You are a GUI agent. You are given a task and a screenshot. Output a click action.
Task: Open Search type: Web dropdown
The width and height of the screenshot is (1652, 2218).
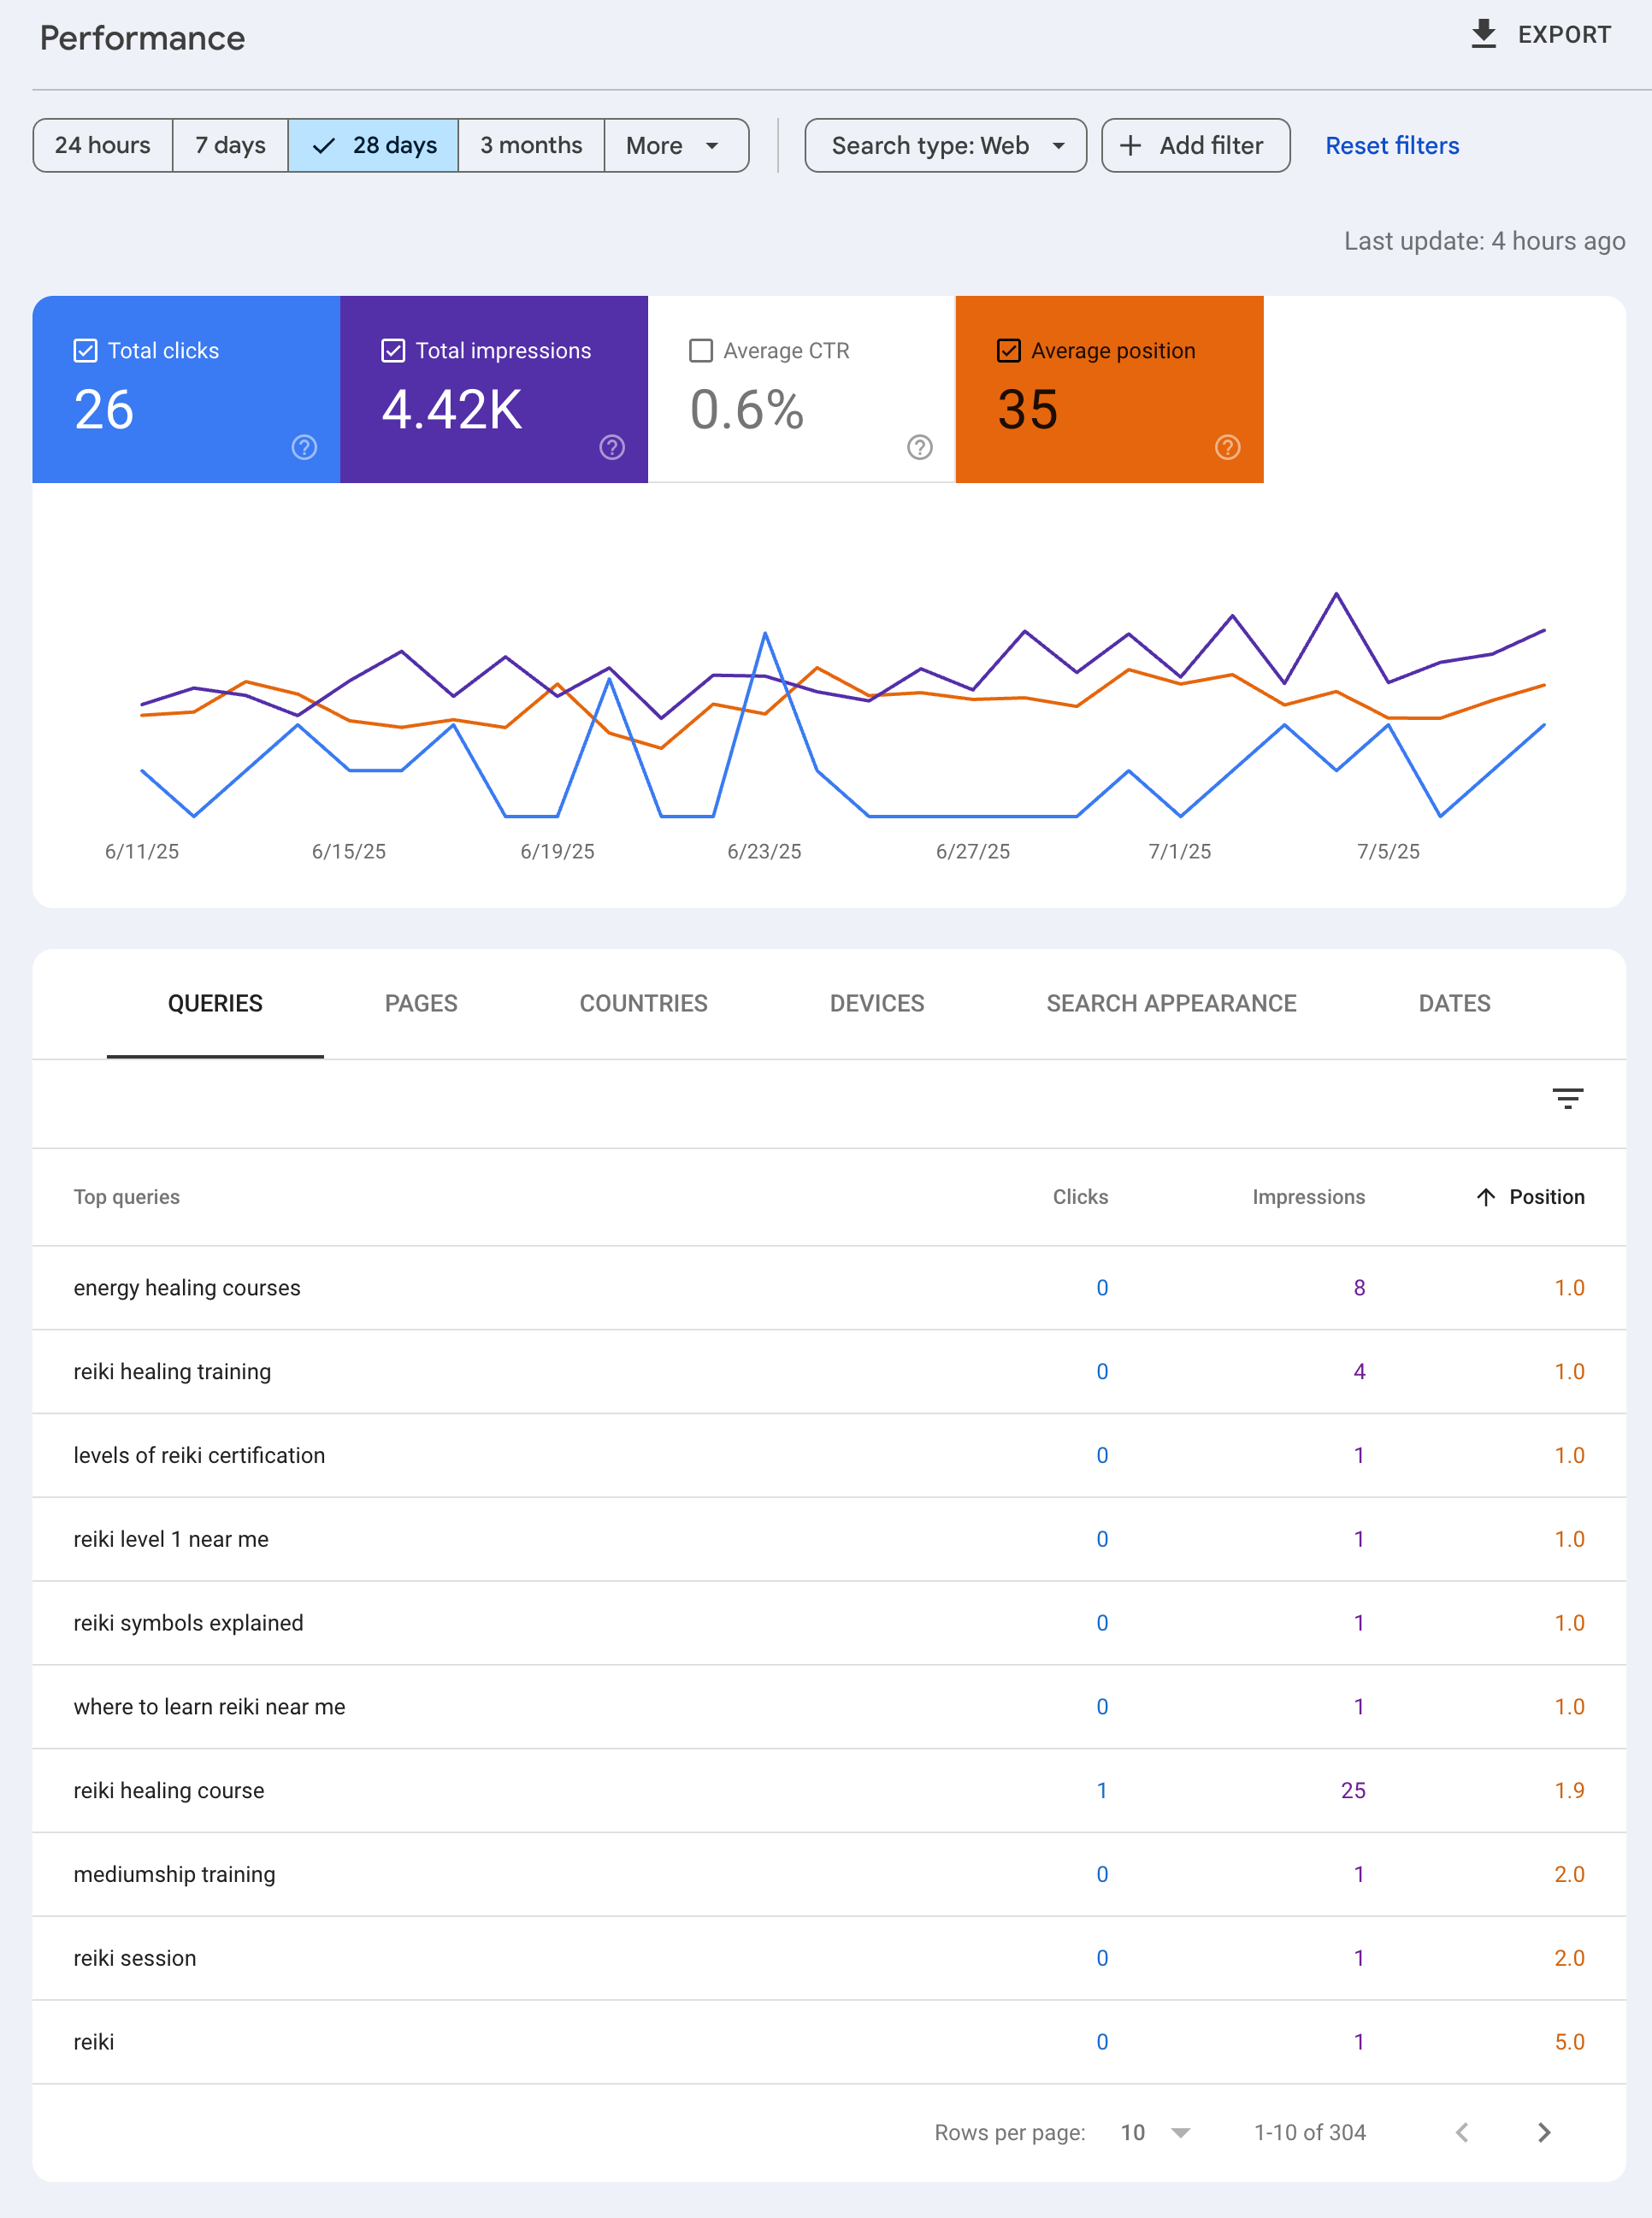click(946, 146)
